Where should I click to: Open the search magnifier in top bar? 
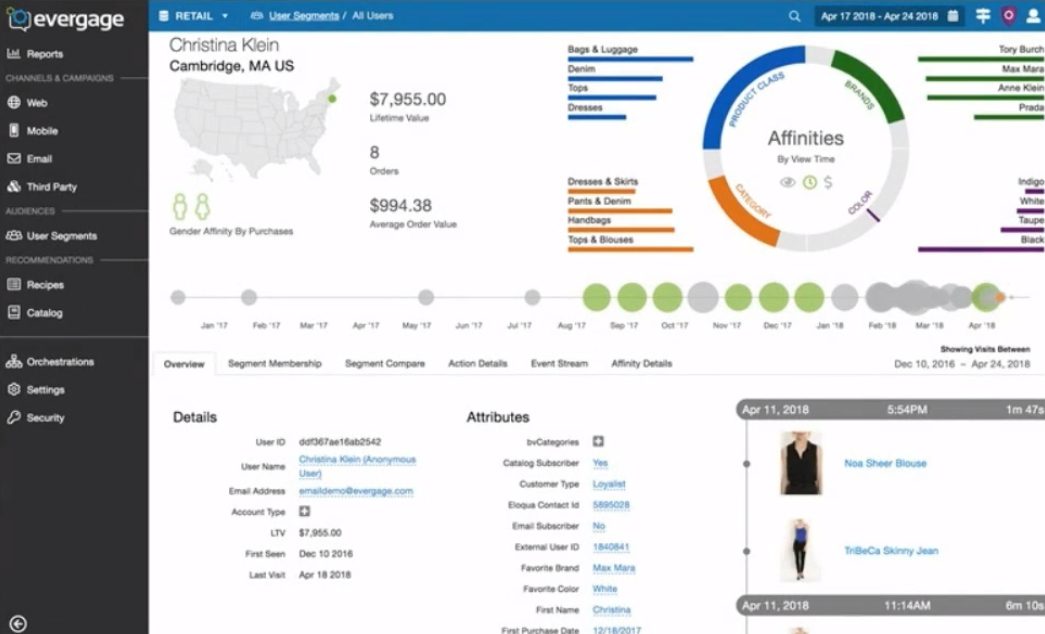click(x=794, y=16)
